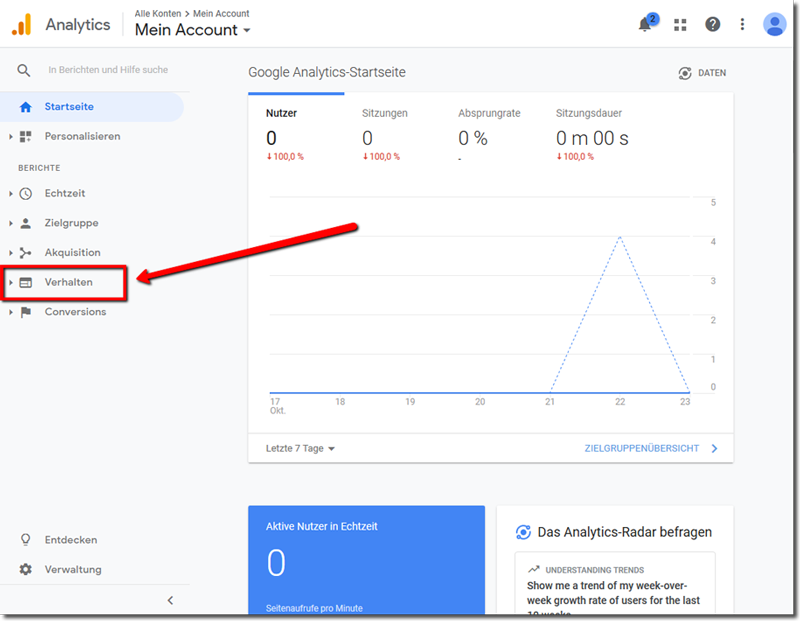Click the Echtzeit clock icon

[x=26, y=193]
